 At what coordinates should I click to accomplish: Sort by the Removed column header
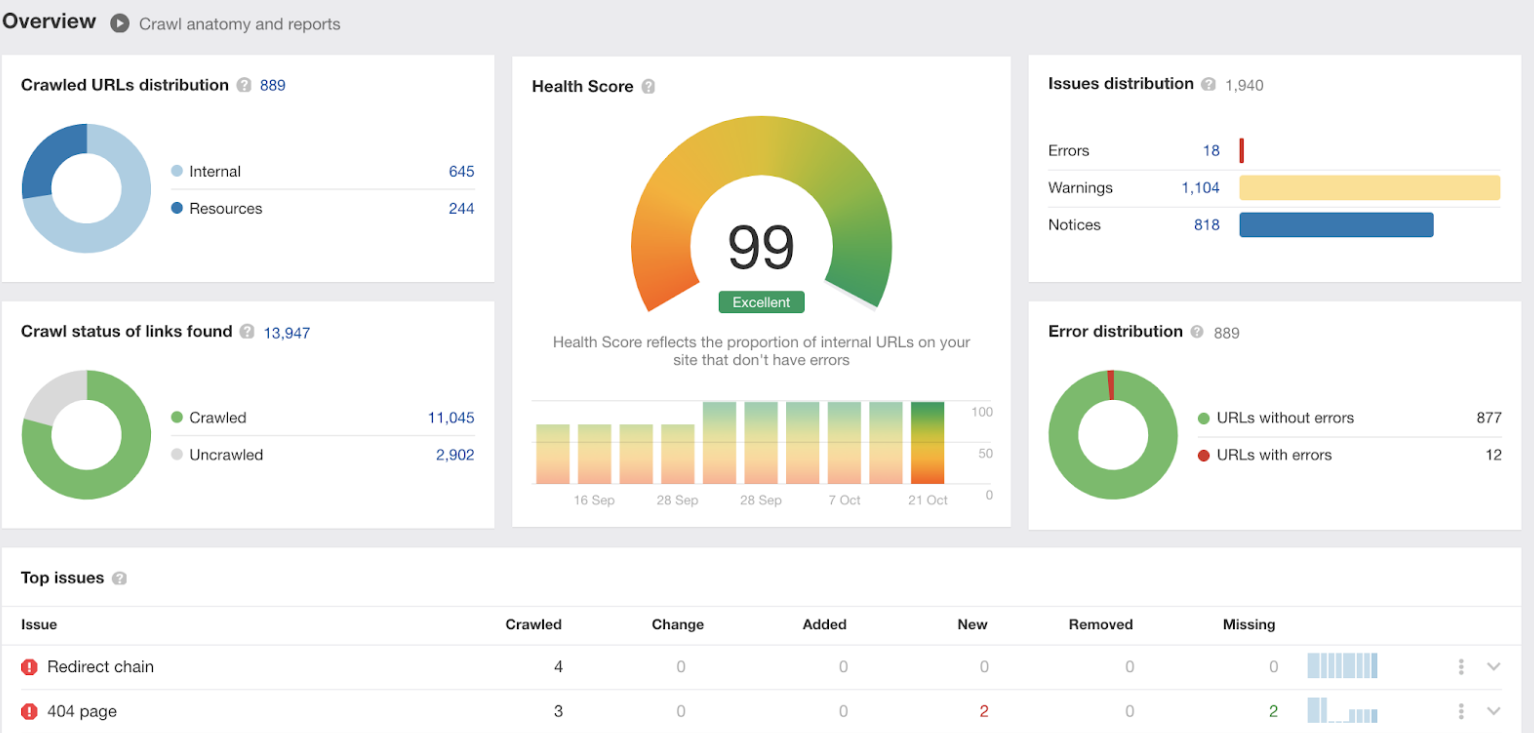(x=1101, y=625)
